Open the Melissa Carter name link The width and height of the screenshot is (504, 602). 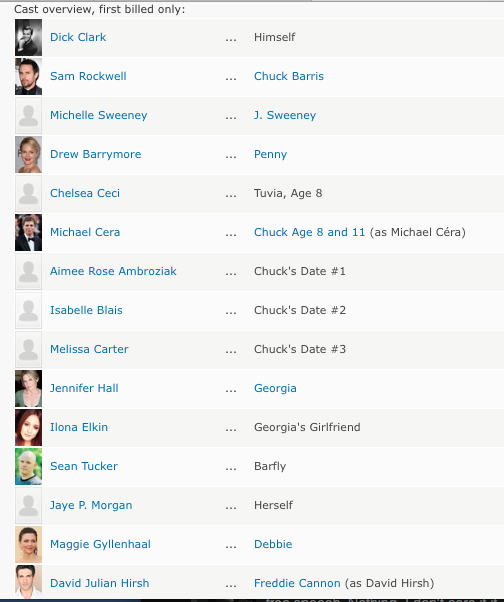89,349
